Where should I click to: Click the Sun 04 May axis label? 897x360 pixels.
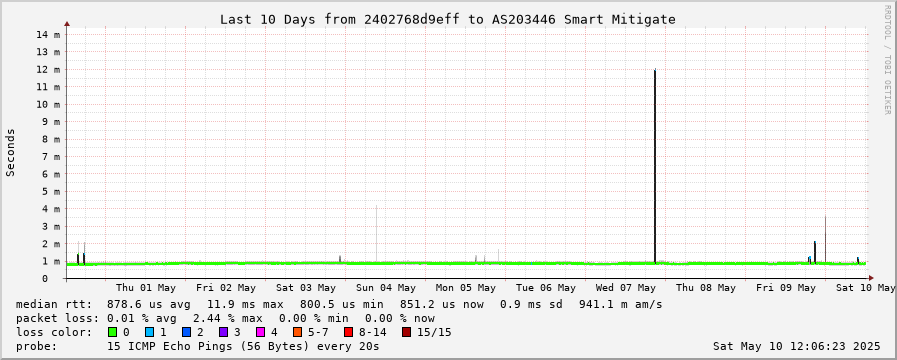coord(386,287)
